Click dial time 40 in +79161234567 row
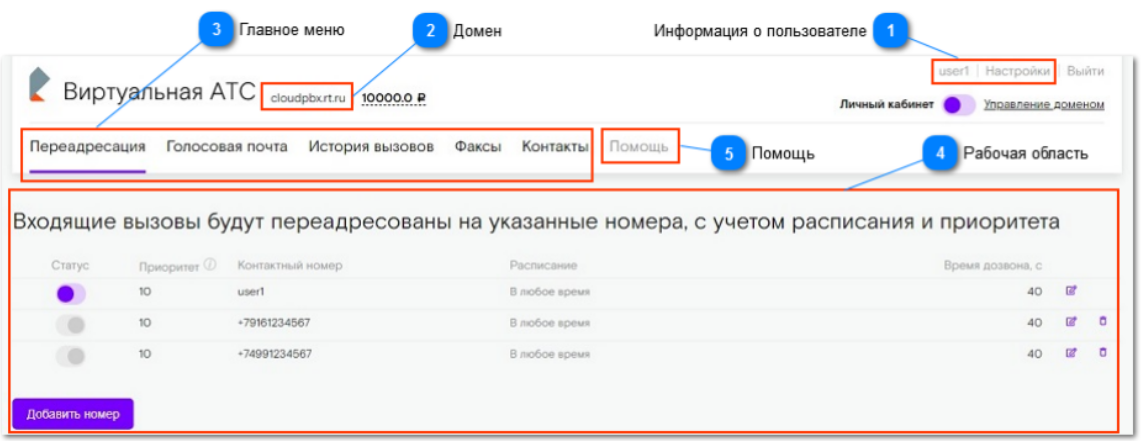 click(1034, 322)
